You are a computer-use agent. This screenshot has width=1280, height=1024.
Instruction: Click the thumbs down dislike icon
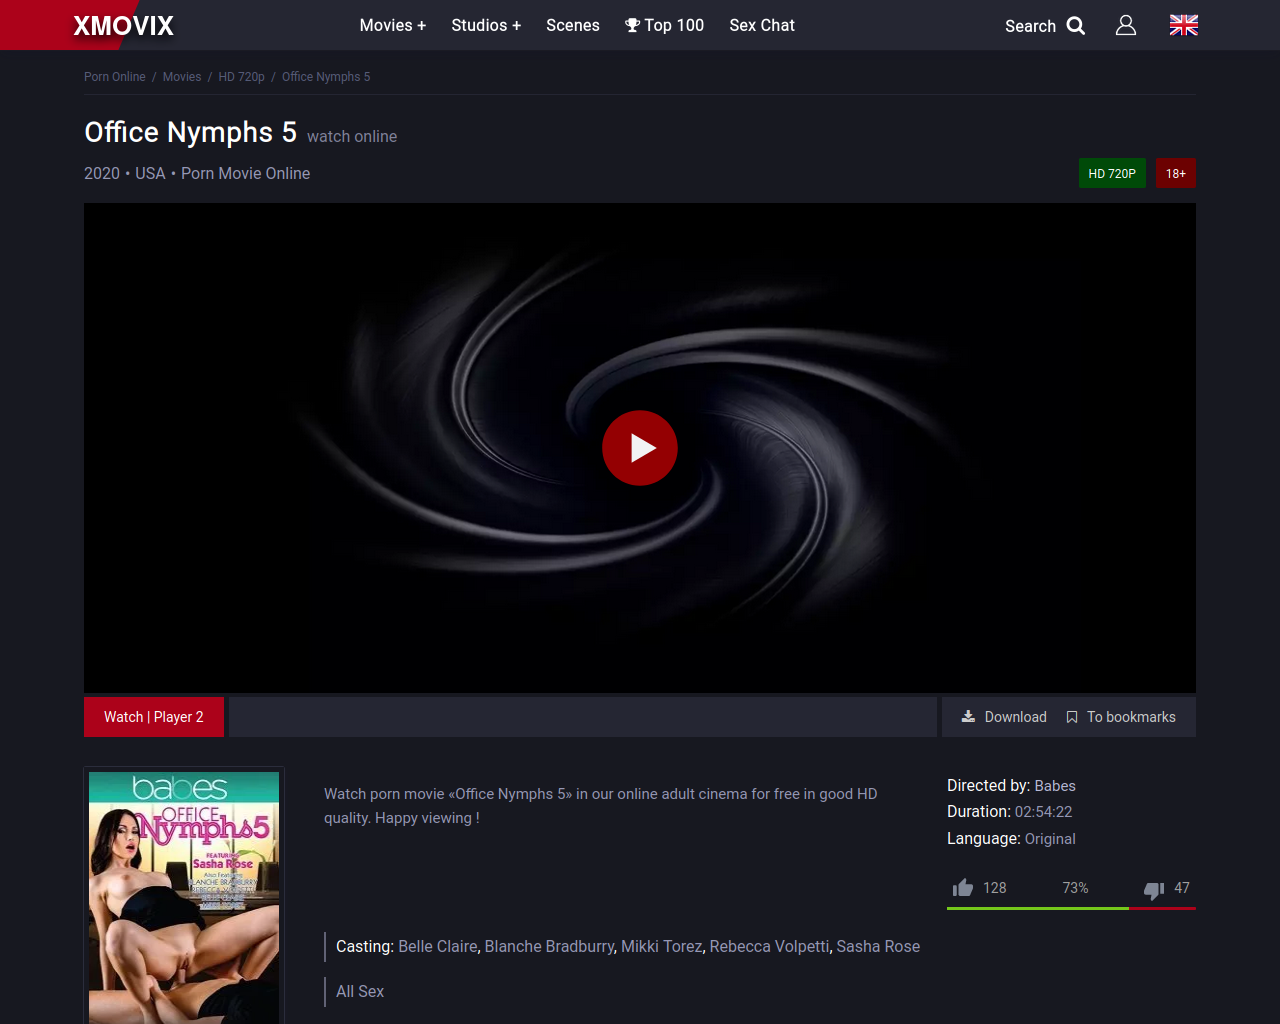tap(1154, 889)
